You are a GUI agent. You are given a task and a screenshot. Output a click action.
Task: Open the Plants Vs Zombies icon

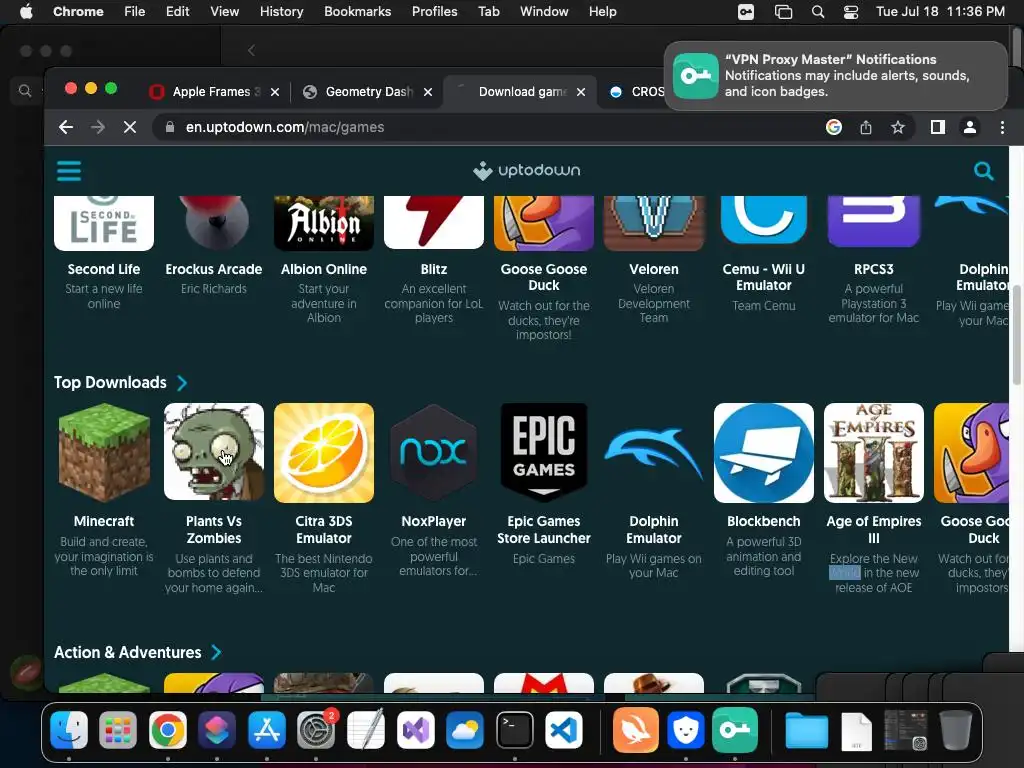(x=214, y=453)
